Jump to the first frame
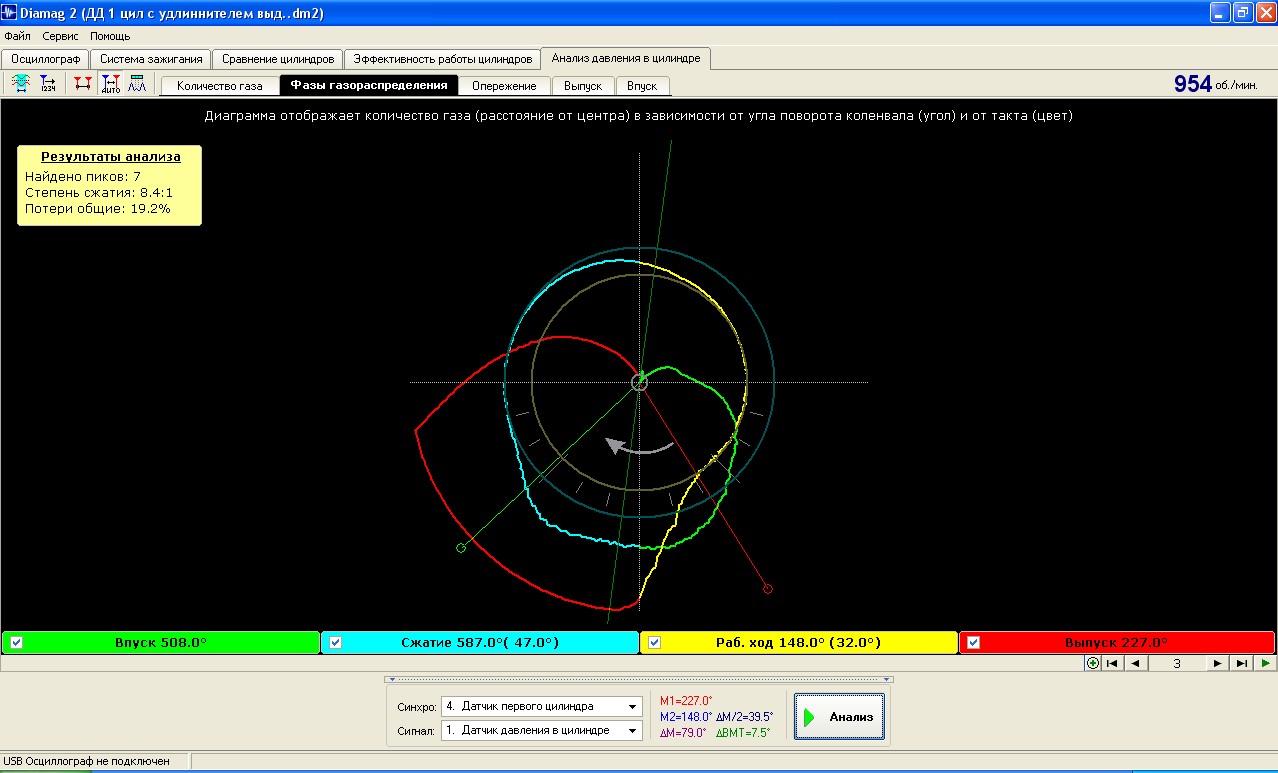Viewport: 1278px width, 773px height. coord(1111,663)
